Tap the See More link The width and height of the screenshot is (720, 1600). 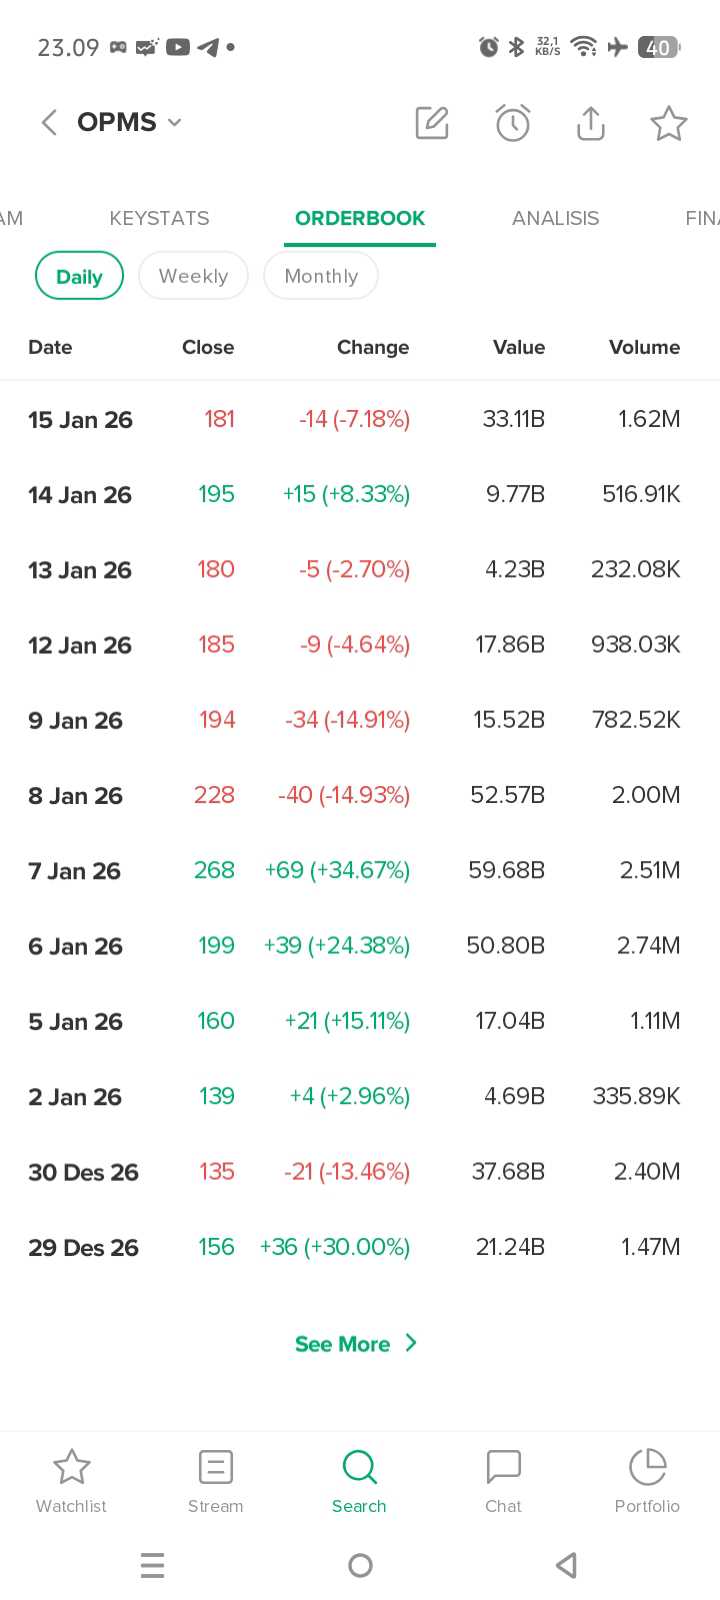342,1344
